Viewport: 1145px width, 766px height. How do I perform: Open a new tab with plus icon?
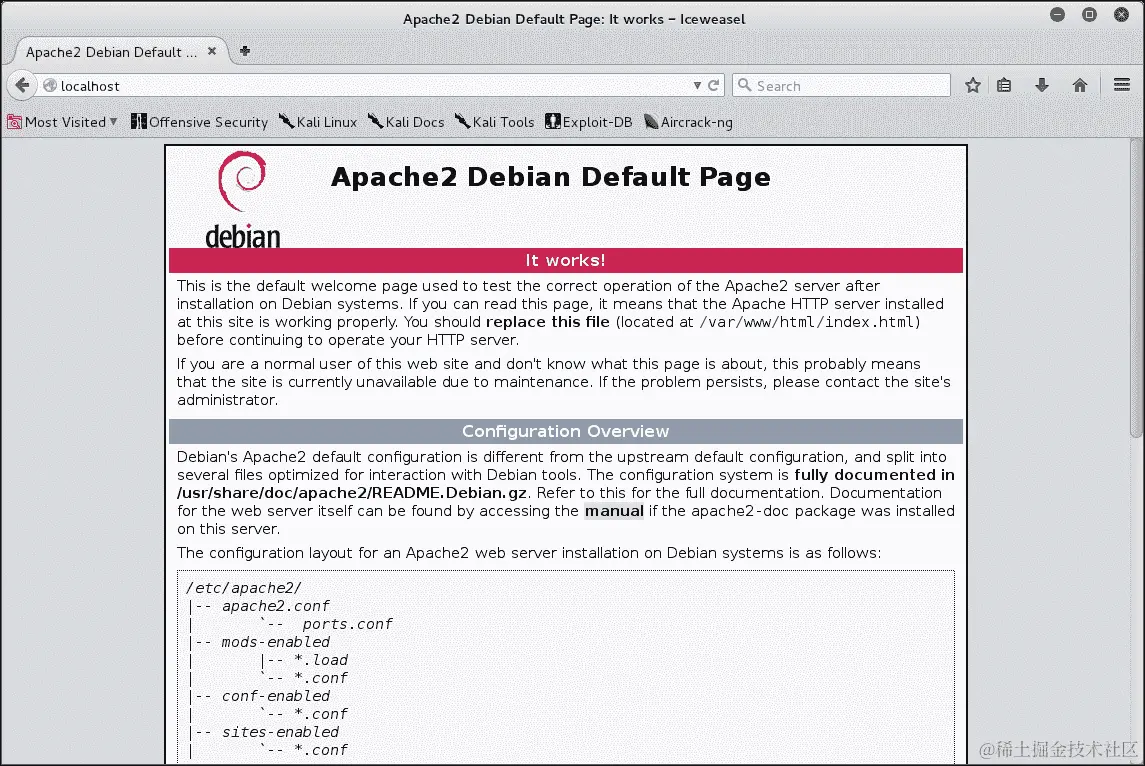coord(245,51)
